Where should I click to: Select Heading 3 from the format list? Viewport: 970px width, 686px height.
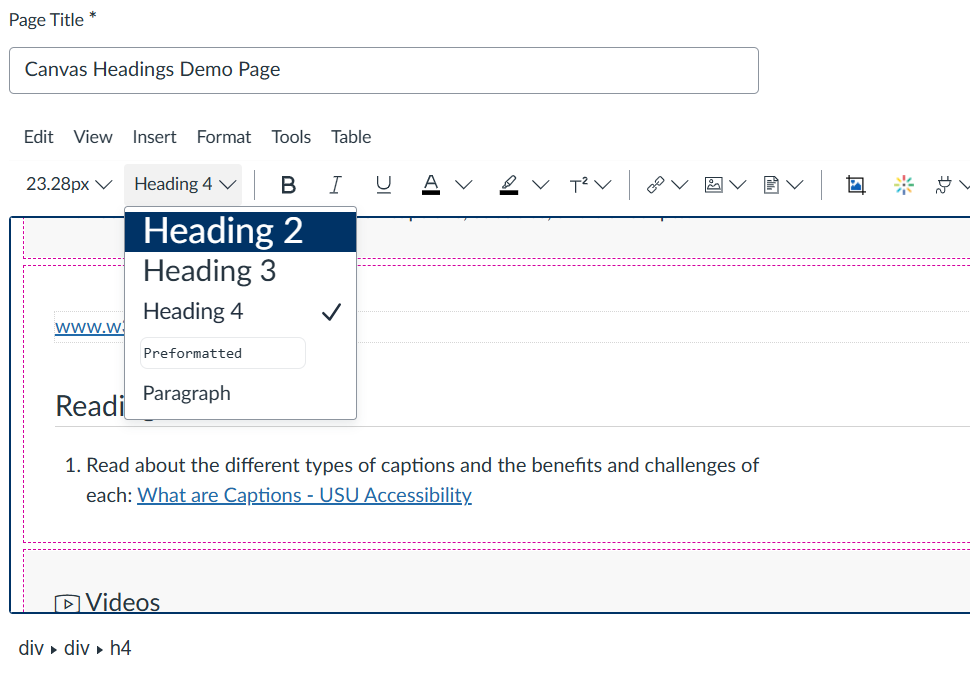pyautogui.click(x=241, y=272)
